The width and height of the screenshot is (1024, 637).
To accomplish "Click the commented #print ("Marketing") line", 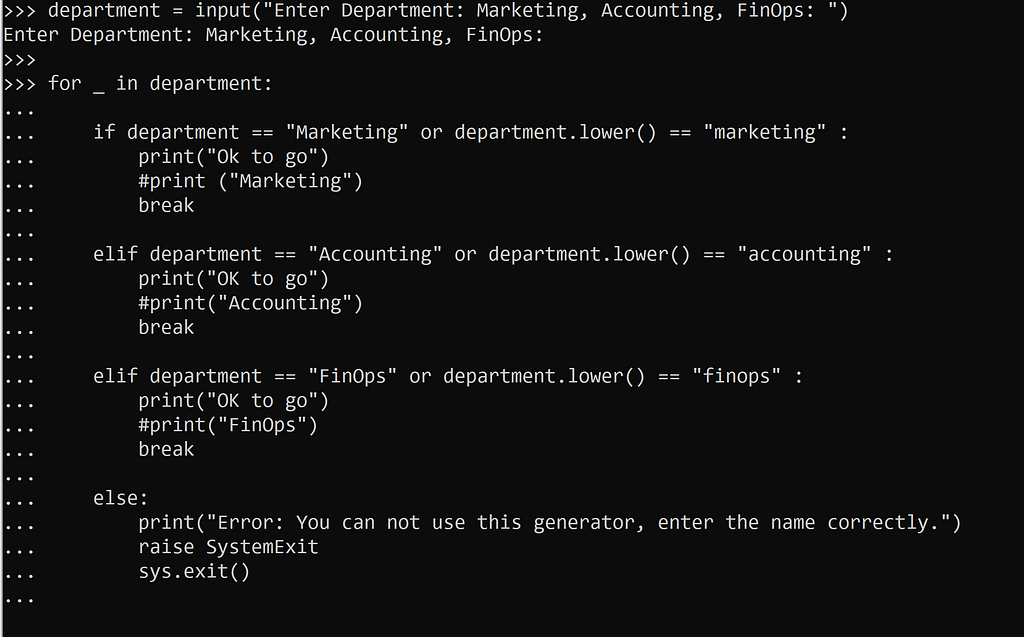I will click(250, 181).
